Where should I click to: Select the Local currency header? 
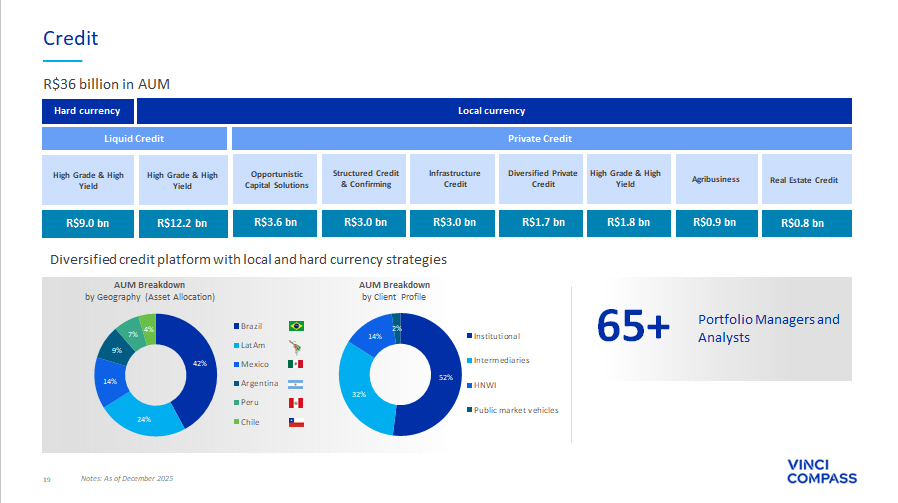491,111
